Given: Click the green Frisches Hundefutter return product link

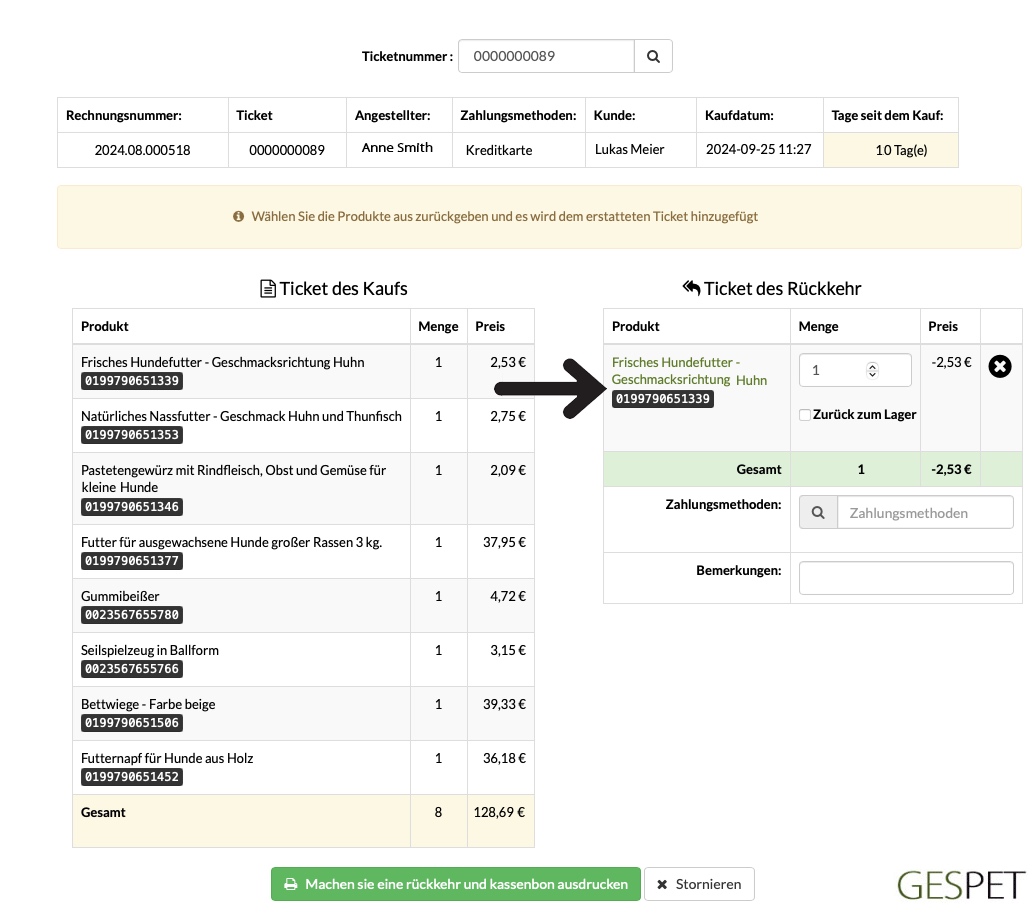Looking at the screenshot, I should point(689,371).
